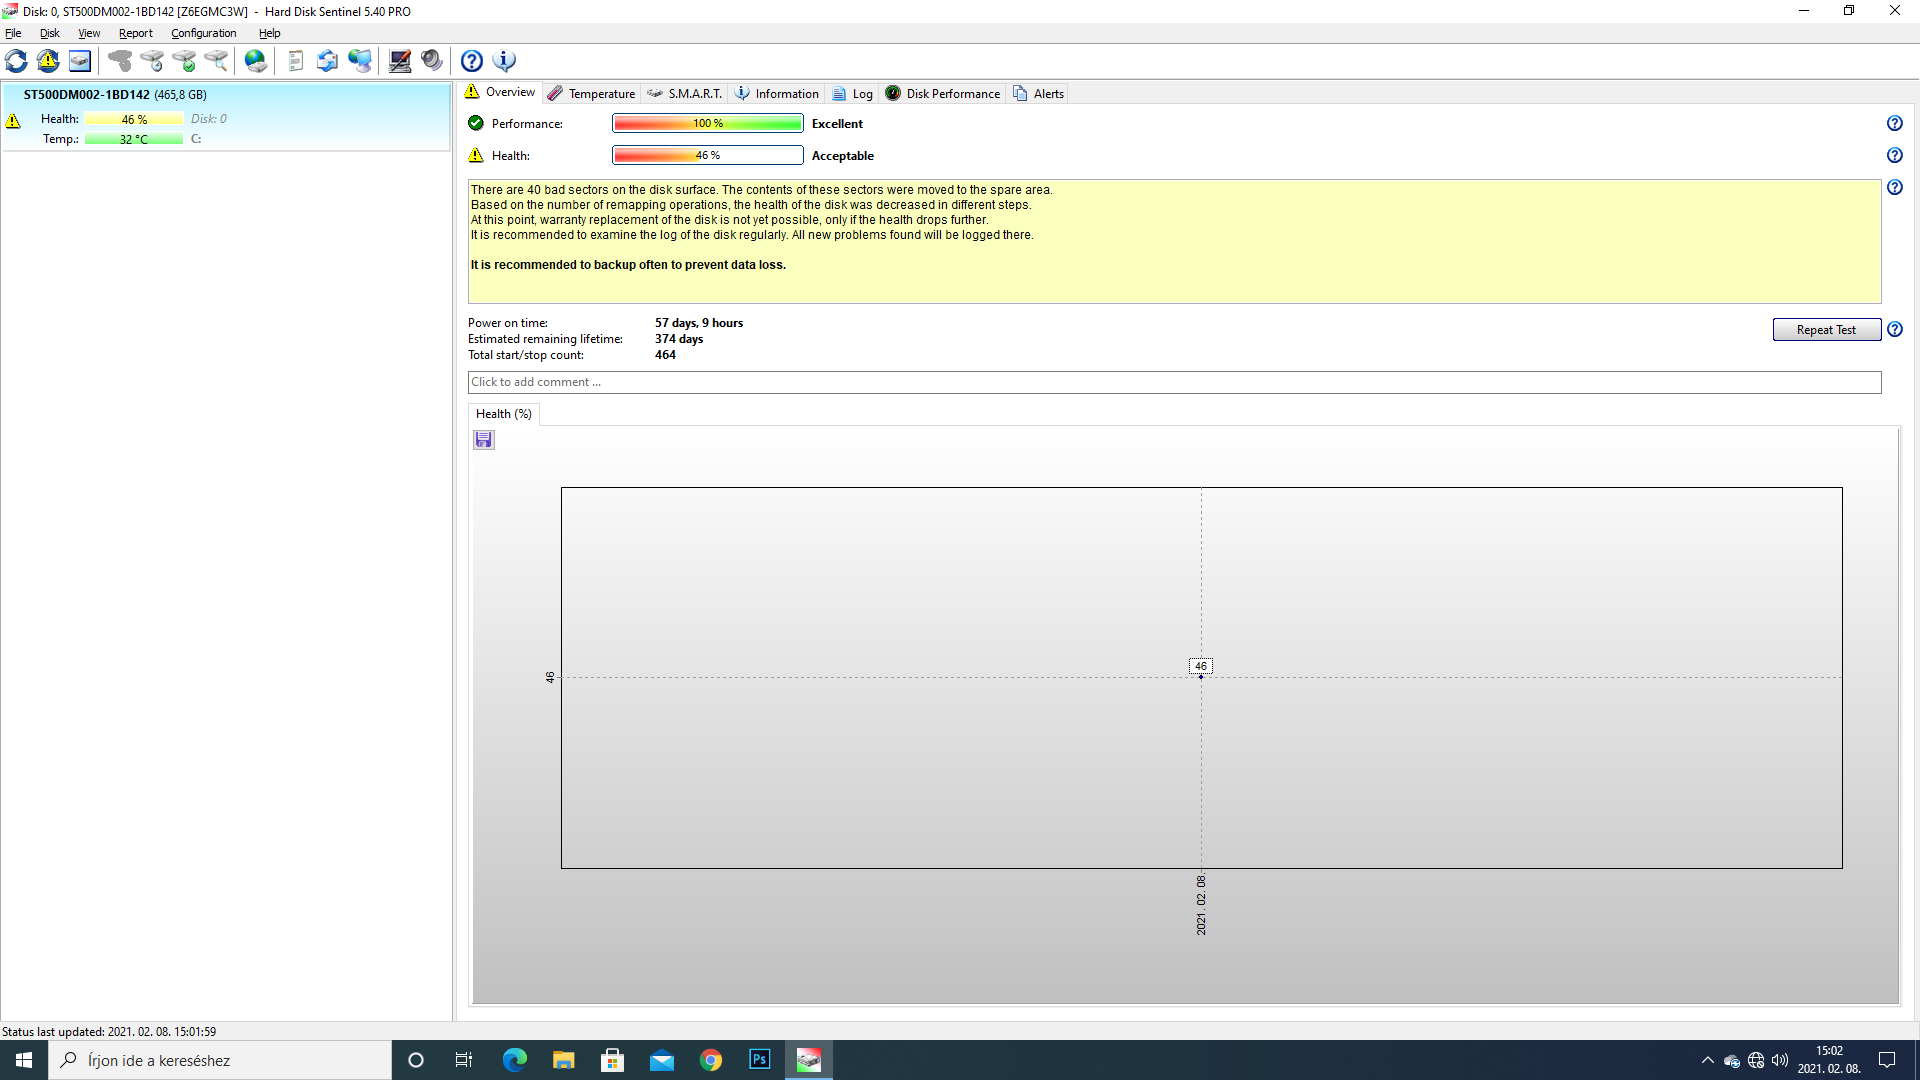Switch to the Alerts tab
Screen dimensions: 1920x1080
coord(1039,93)
